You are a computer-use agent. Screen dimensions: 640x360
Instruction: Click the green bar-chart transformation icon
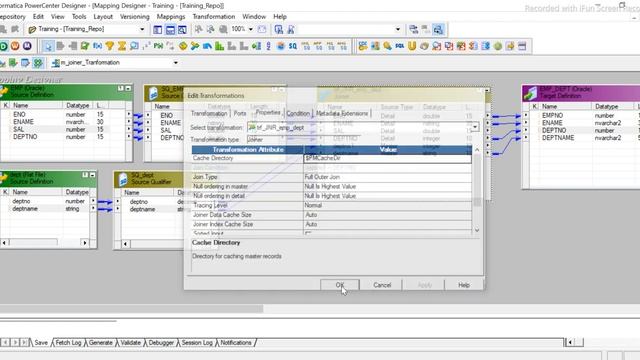click(x=220, y=46)
